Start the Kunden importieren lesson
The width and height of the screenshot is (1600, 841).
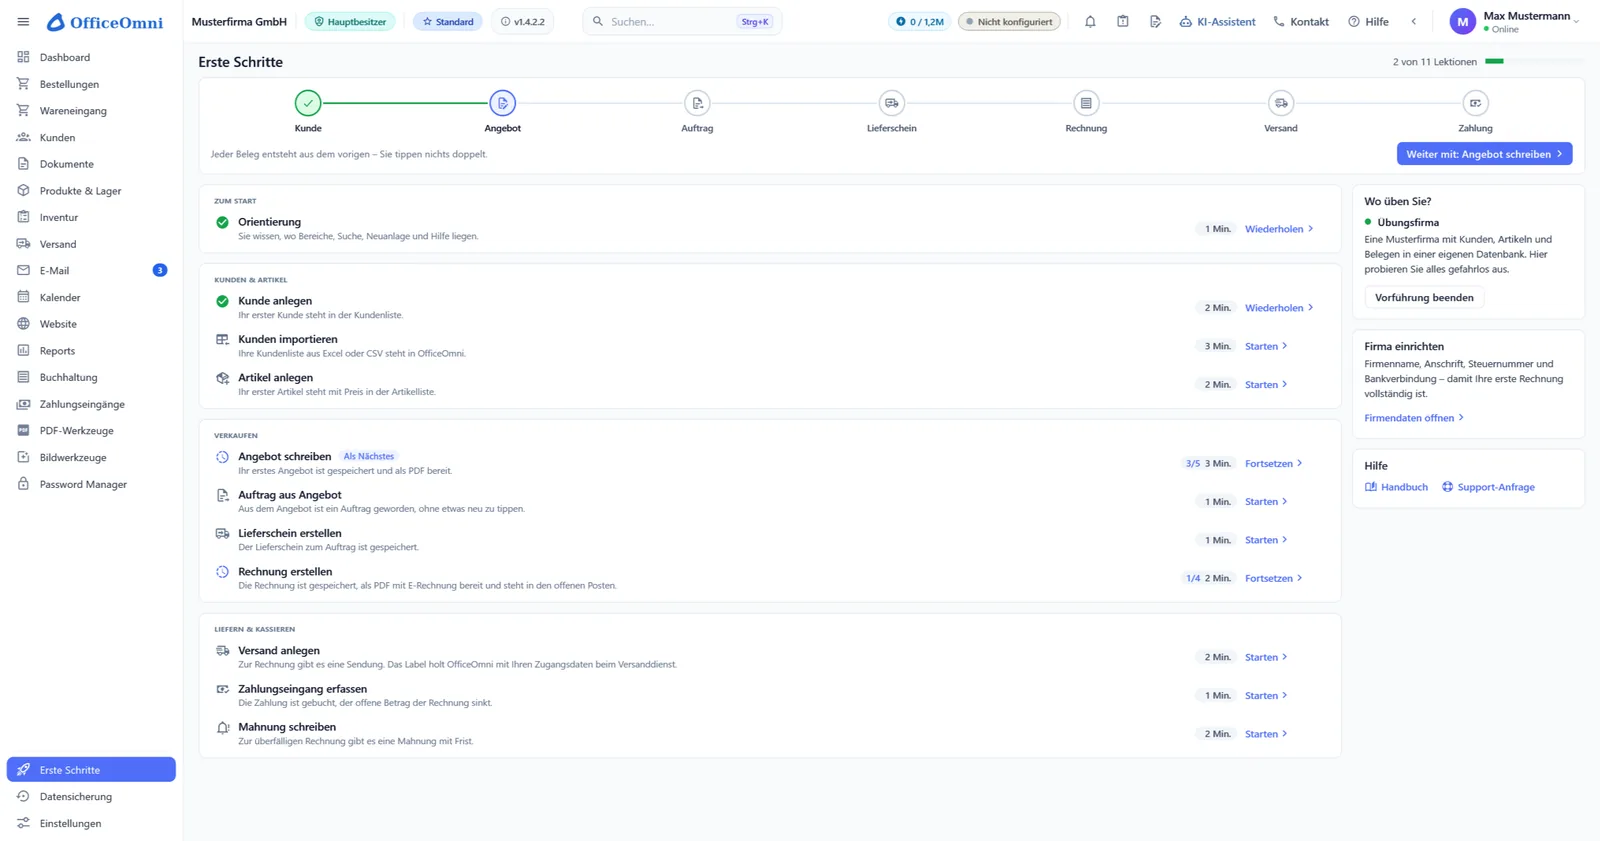[x=1266, y=346]
